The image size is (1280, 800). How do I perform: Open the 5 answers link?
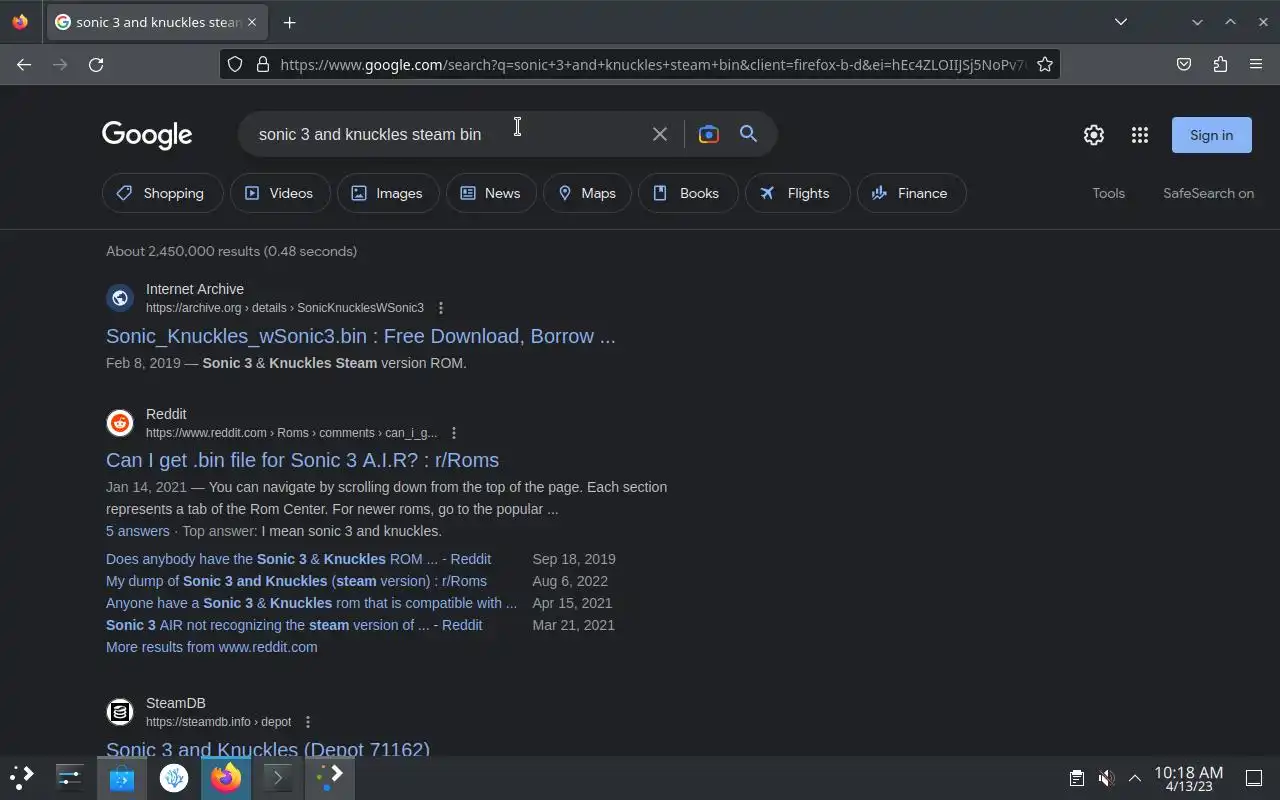tap(138, 531)
